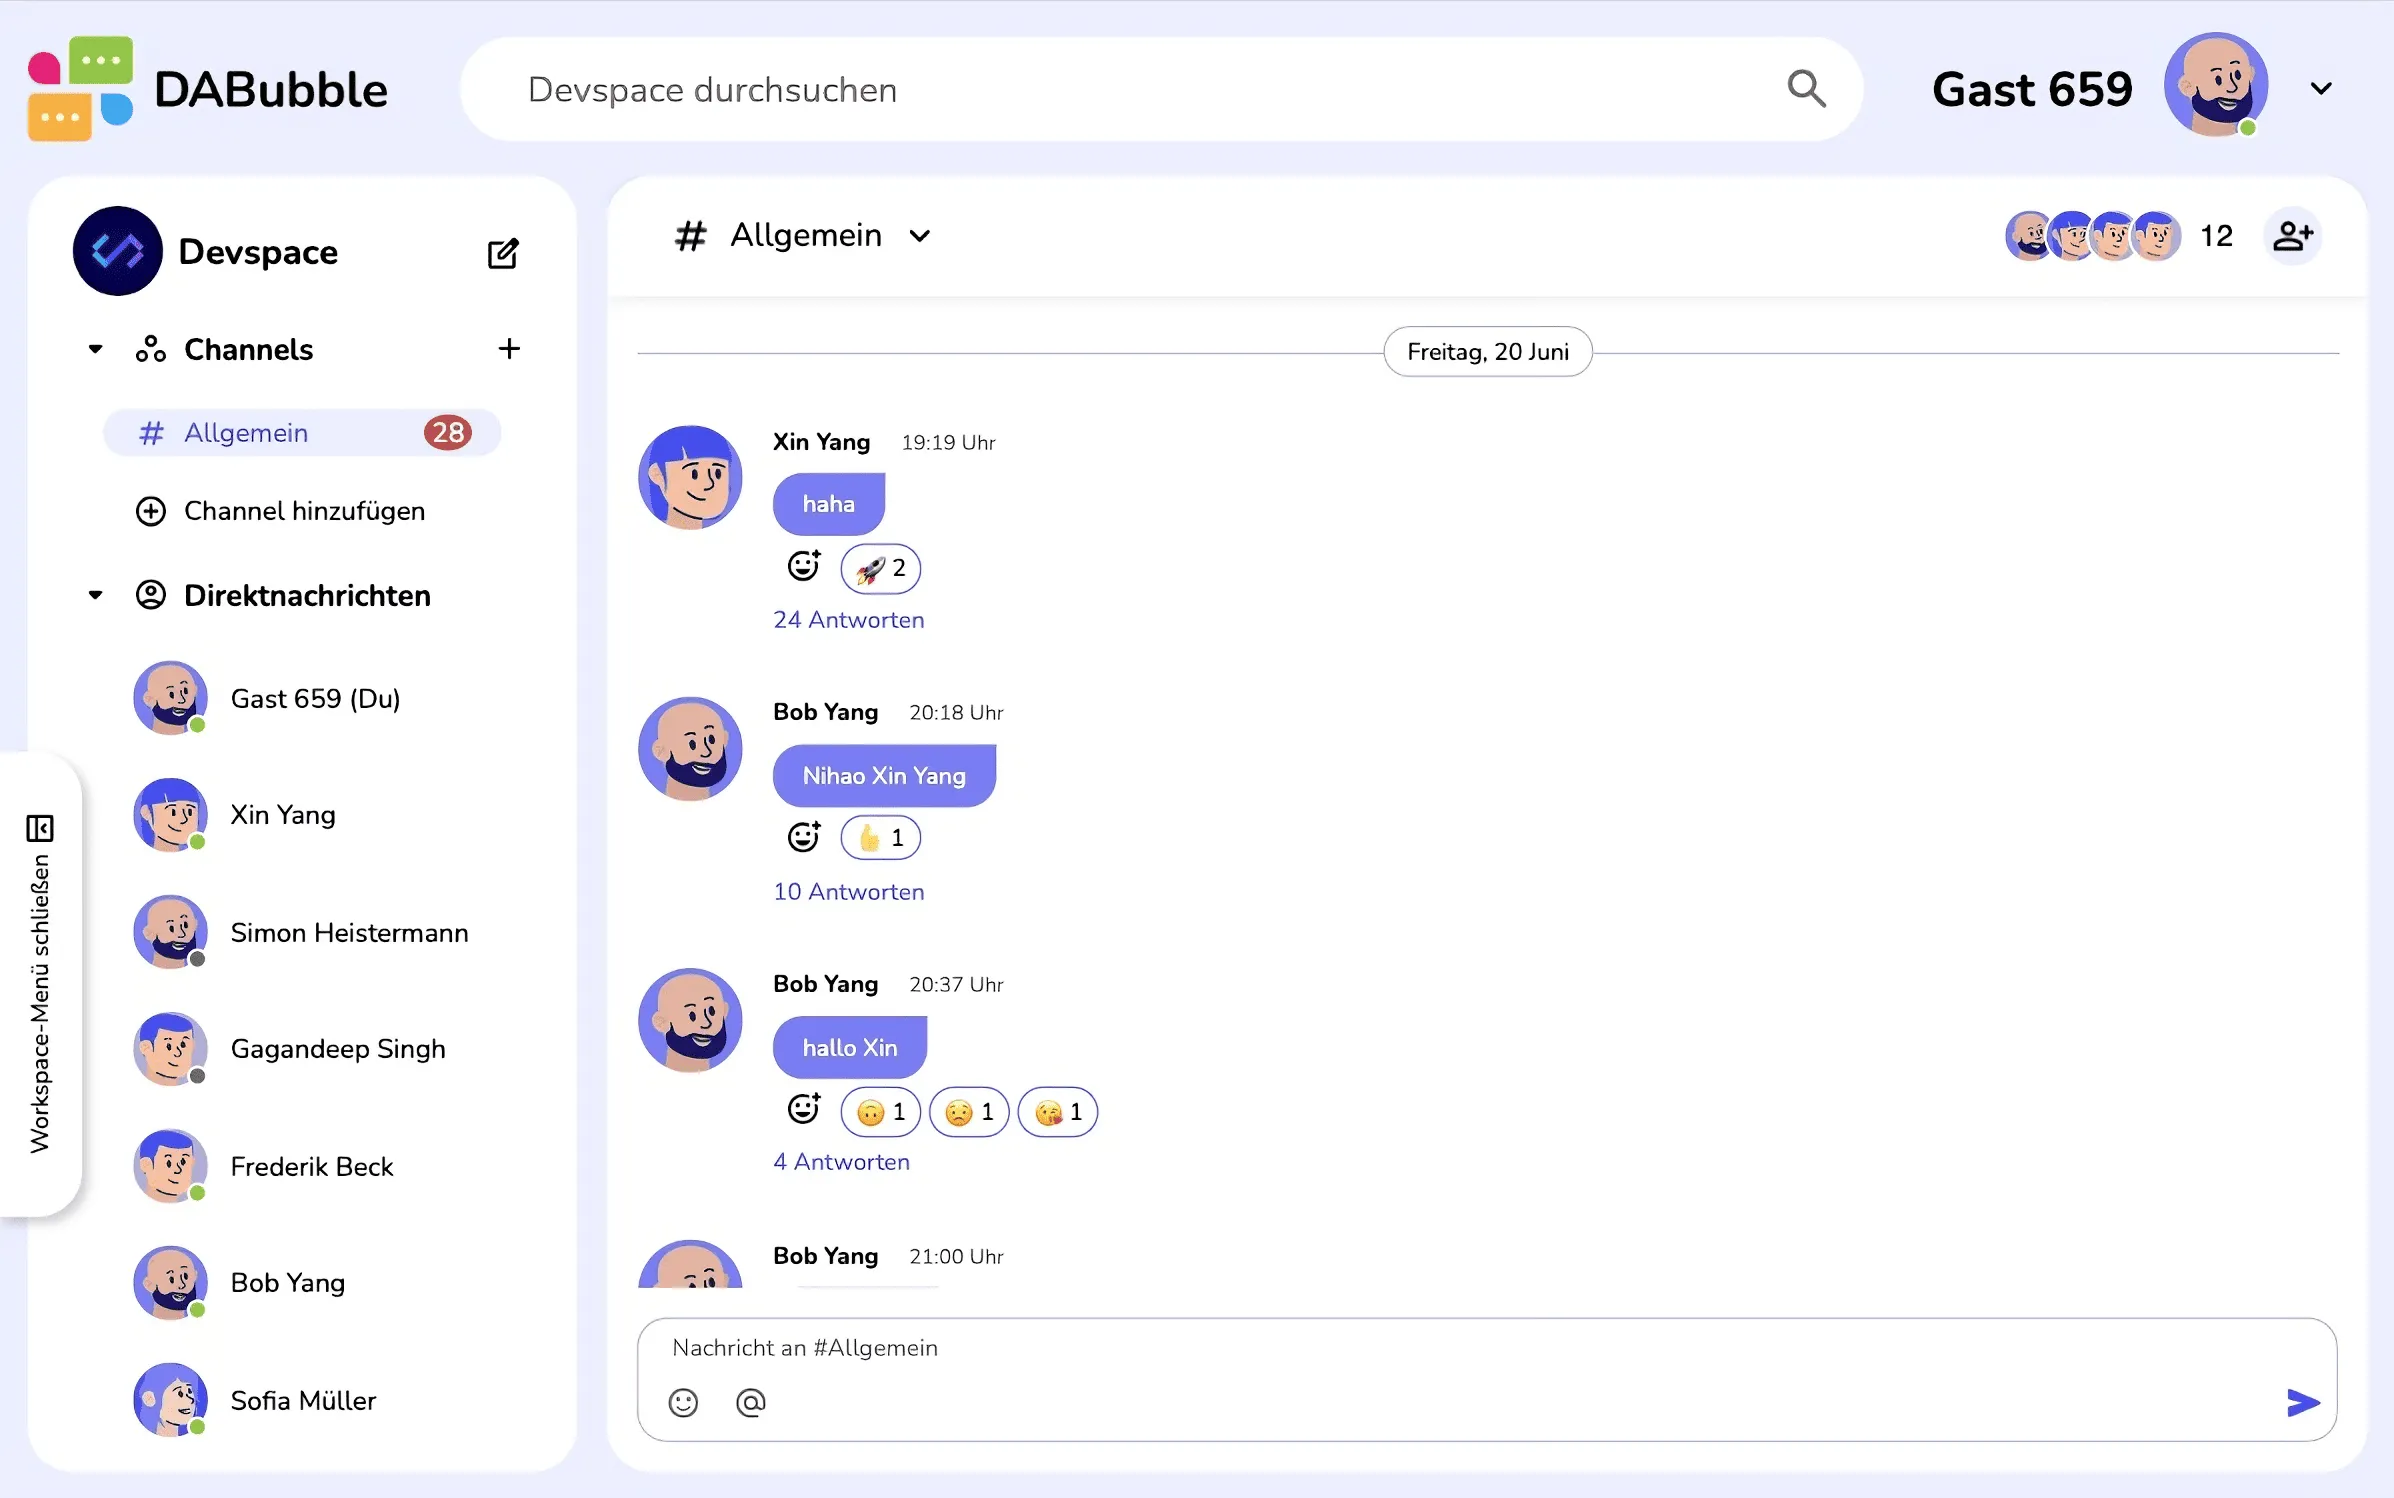Toggle the thumbs-up reaction on 'Nihao Xin Yang'

[880, 838]
